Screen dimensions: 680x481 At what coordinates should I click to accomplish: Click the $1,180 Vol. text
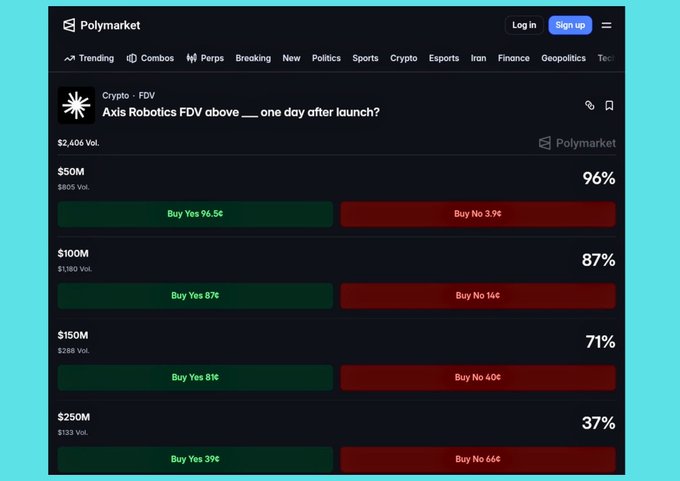pos(75,269)
